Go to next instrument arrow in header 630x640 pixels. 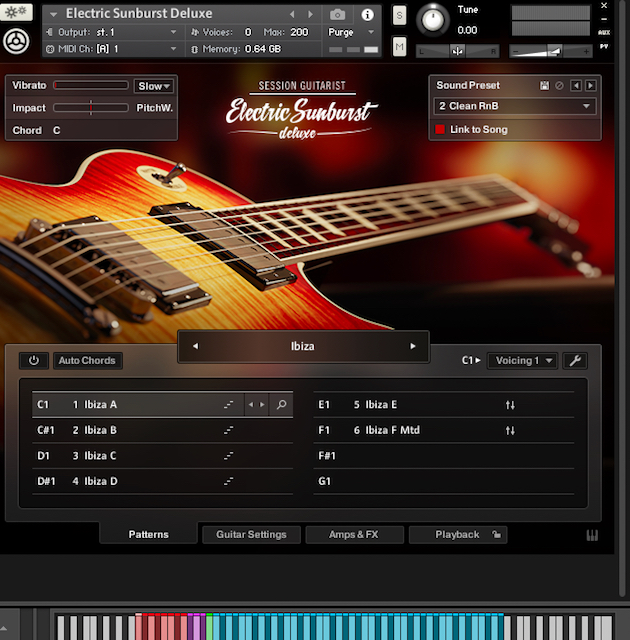tap(311, 14)
